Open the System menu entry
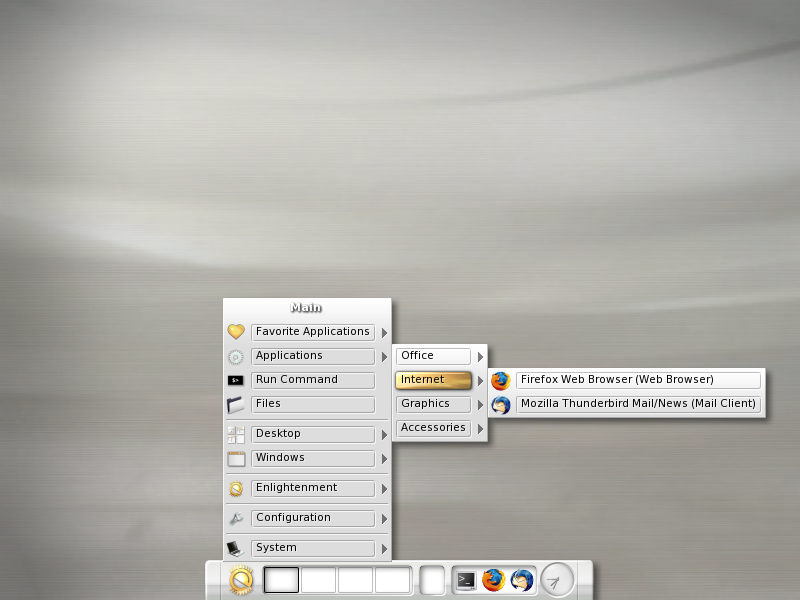The height and width of the screenshot is (600, 800). coord(313,548)
